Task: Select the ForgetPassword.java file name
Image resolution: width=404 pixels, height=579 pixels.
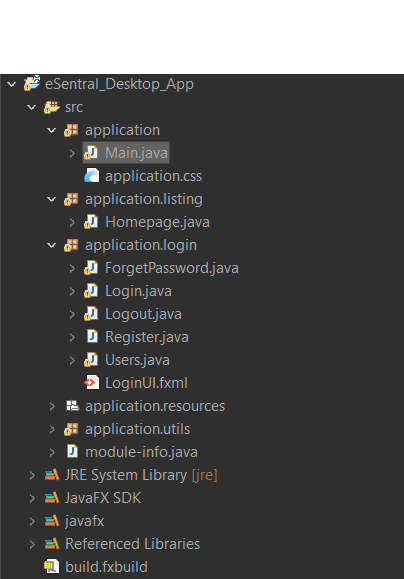Action: [172, 268]
